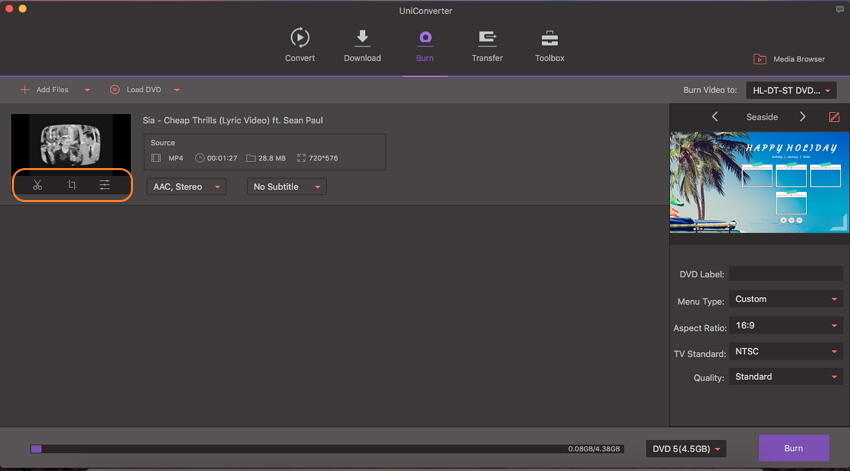Screen dimensions: 850x471
Task: Click the crop icon under thumbnail
Action: coord(72,185)
